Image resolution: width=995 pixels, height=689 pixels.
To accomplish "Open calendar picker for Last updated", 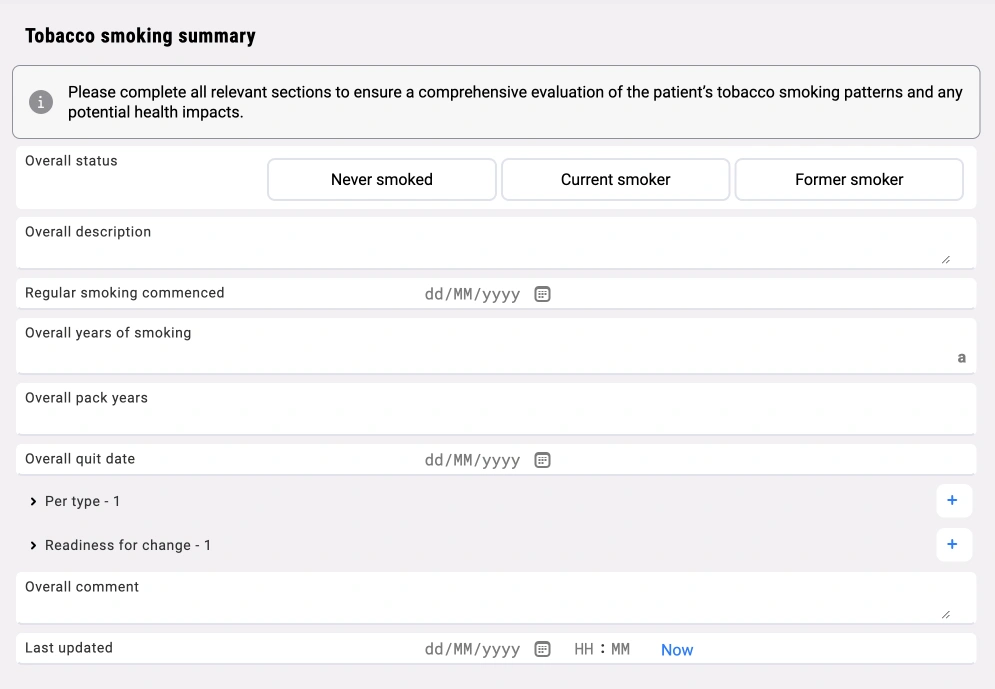I will point(542,649).
